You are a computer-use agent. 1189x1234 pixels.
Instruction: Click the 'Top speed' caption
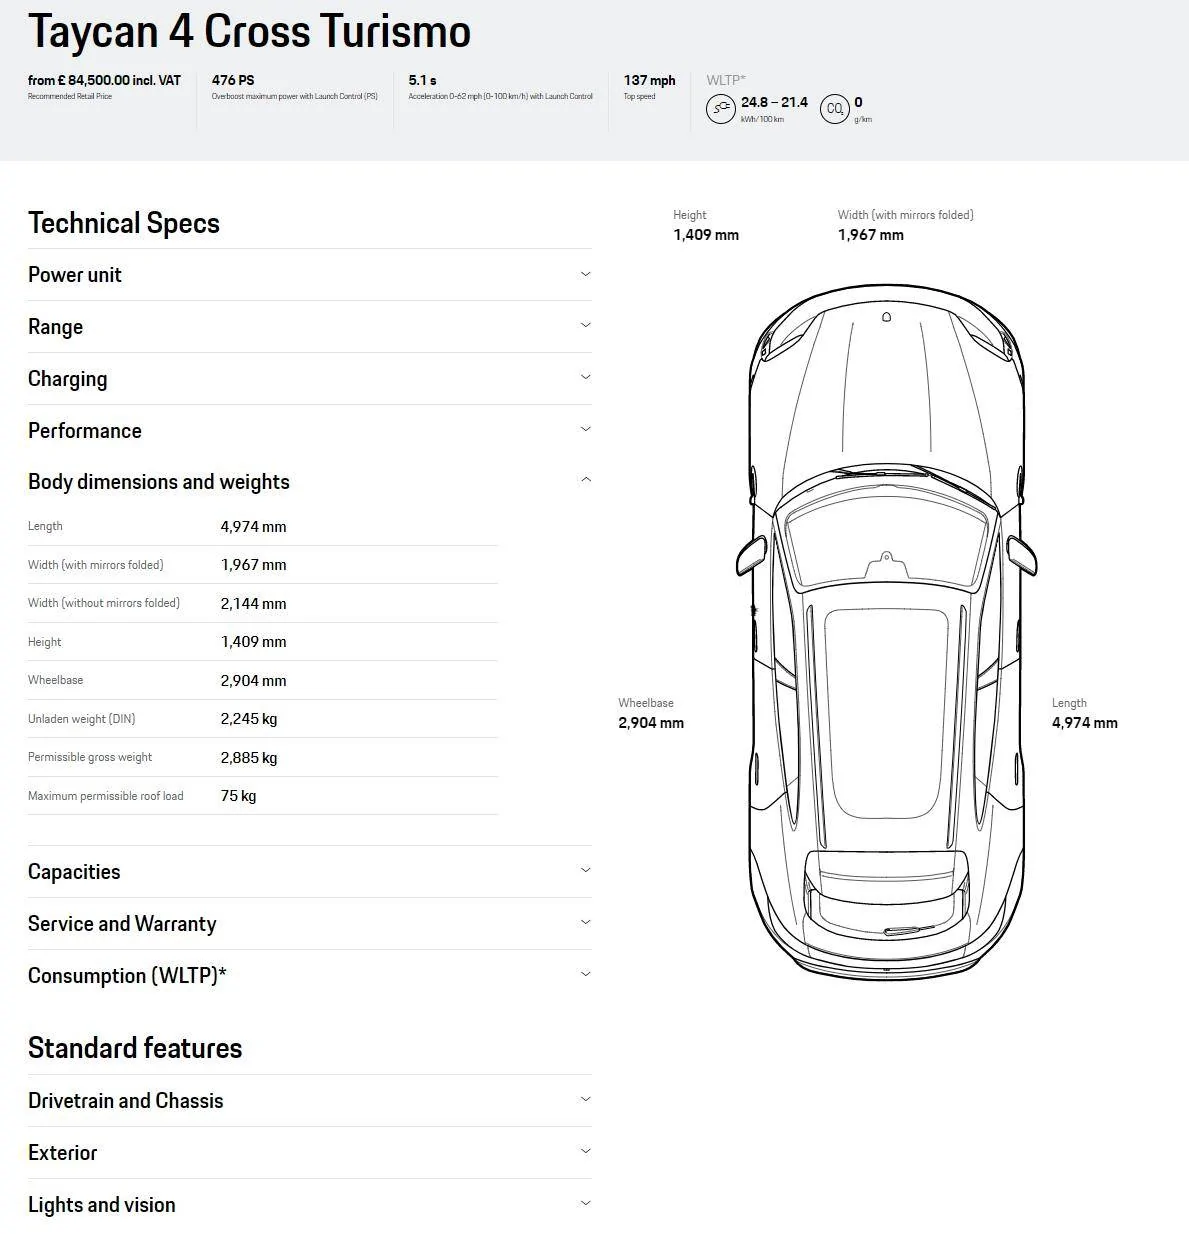click(639, 97)
